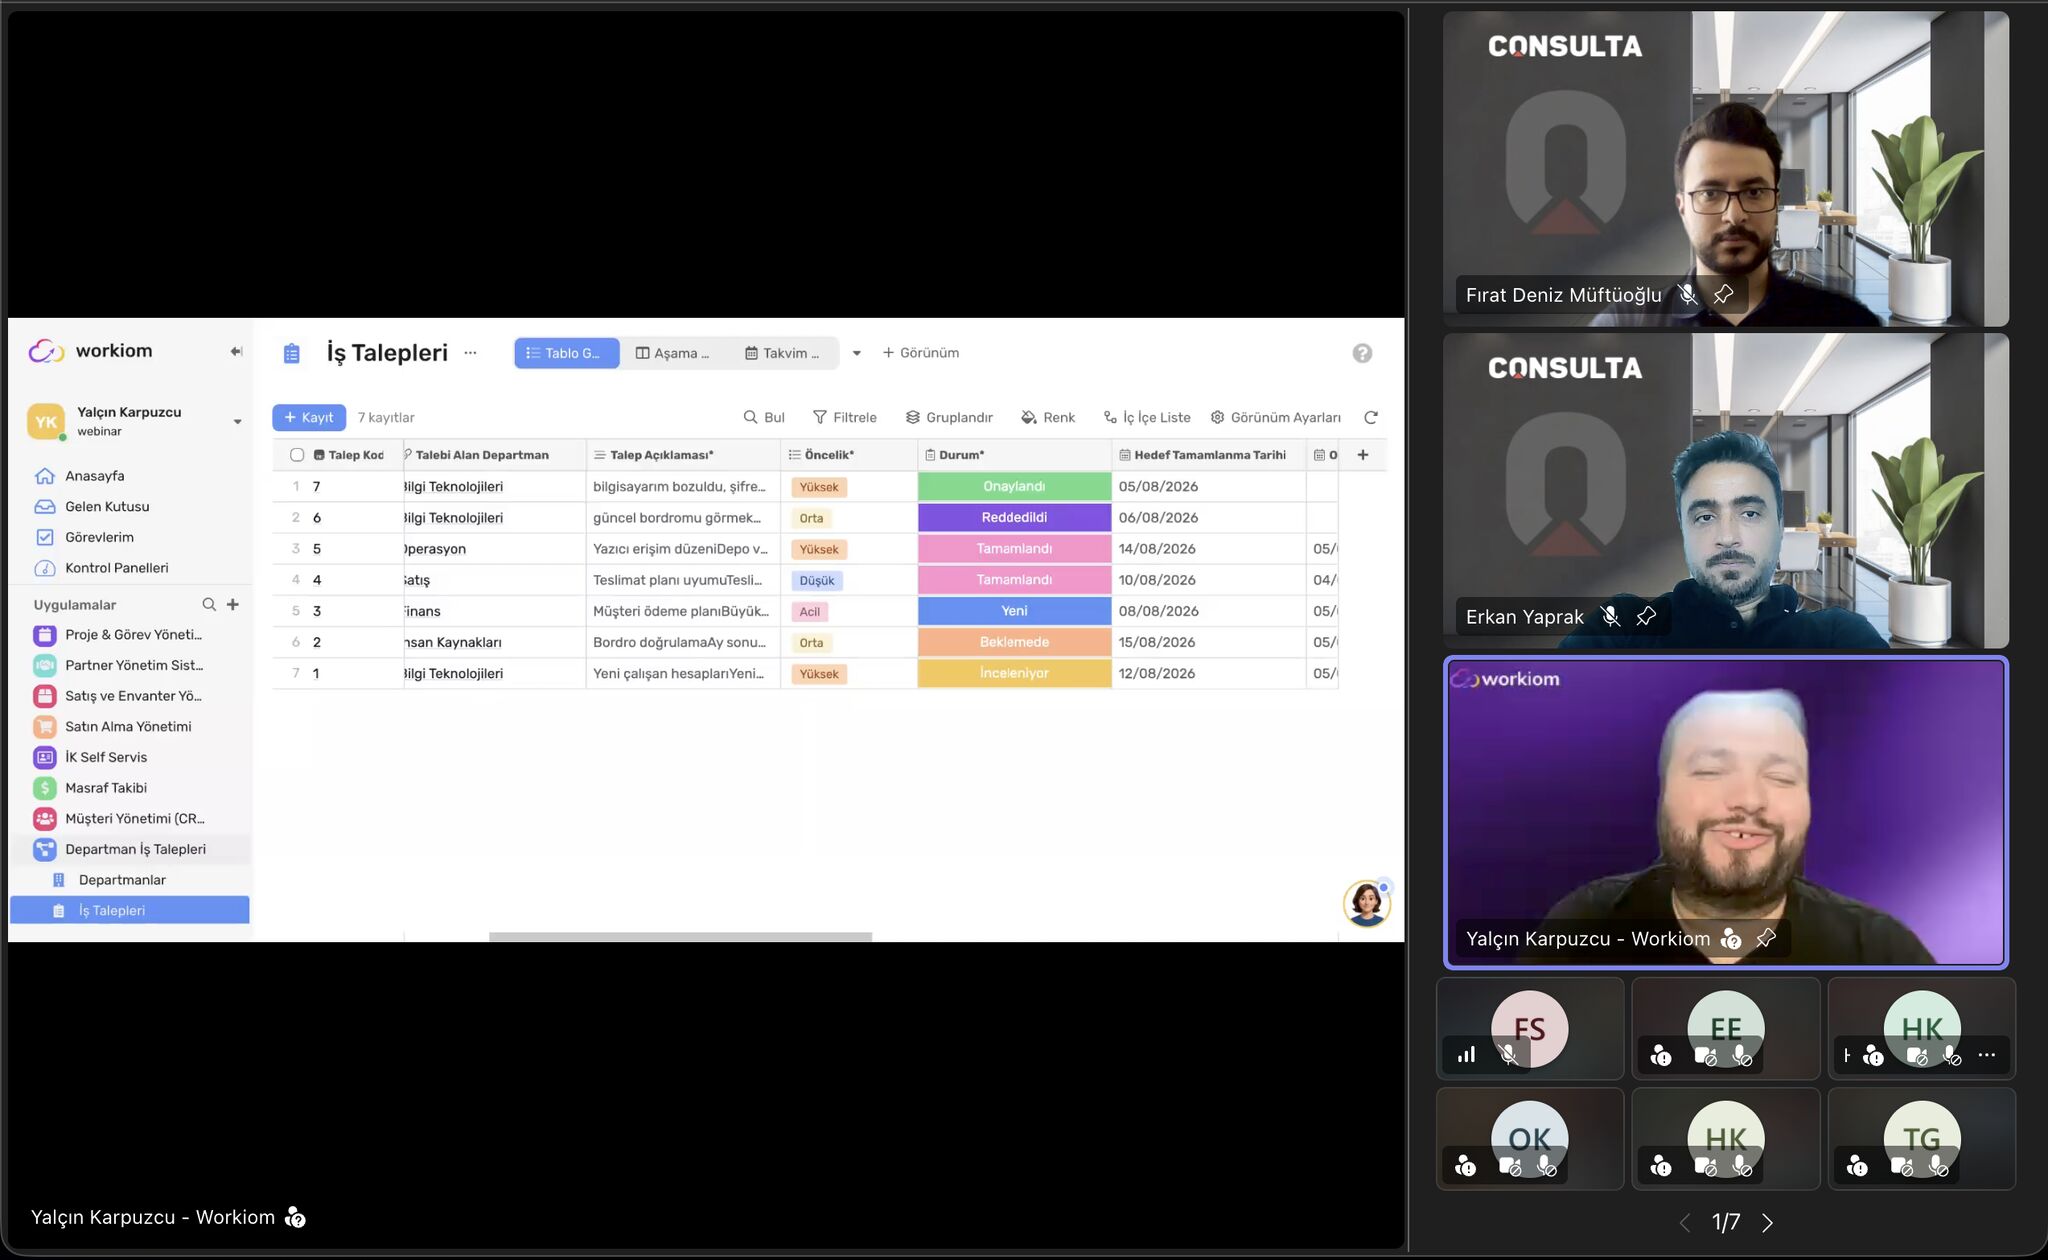Switch to the Tablo G... view tab
This screenshot has width=2048, height=1260.
pos(567,353)
